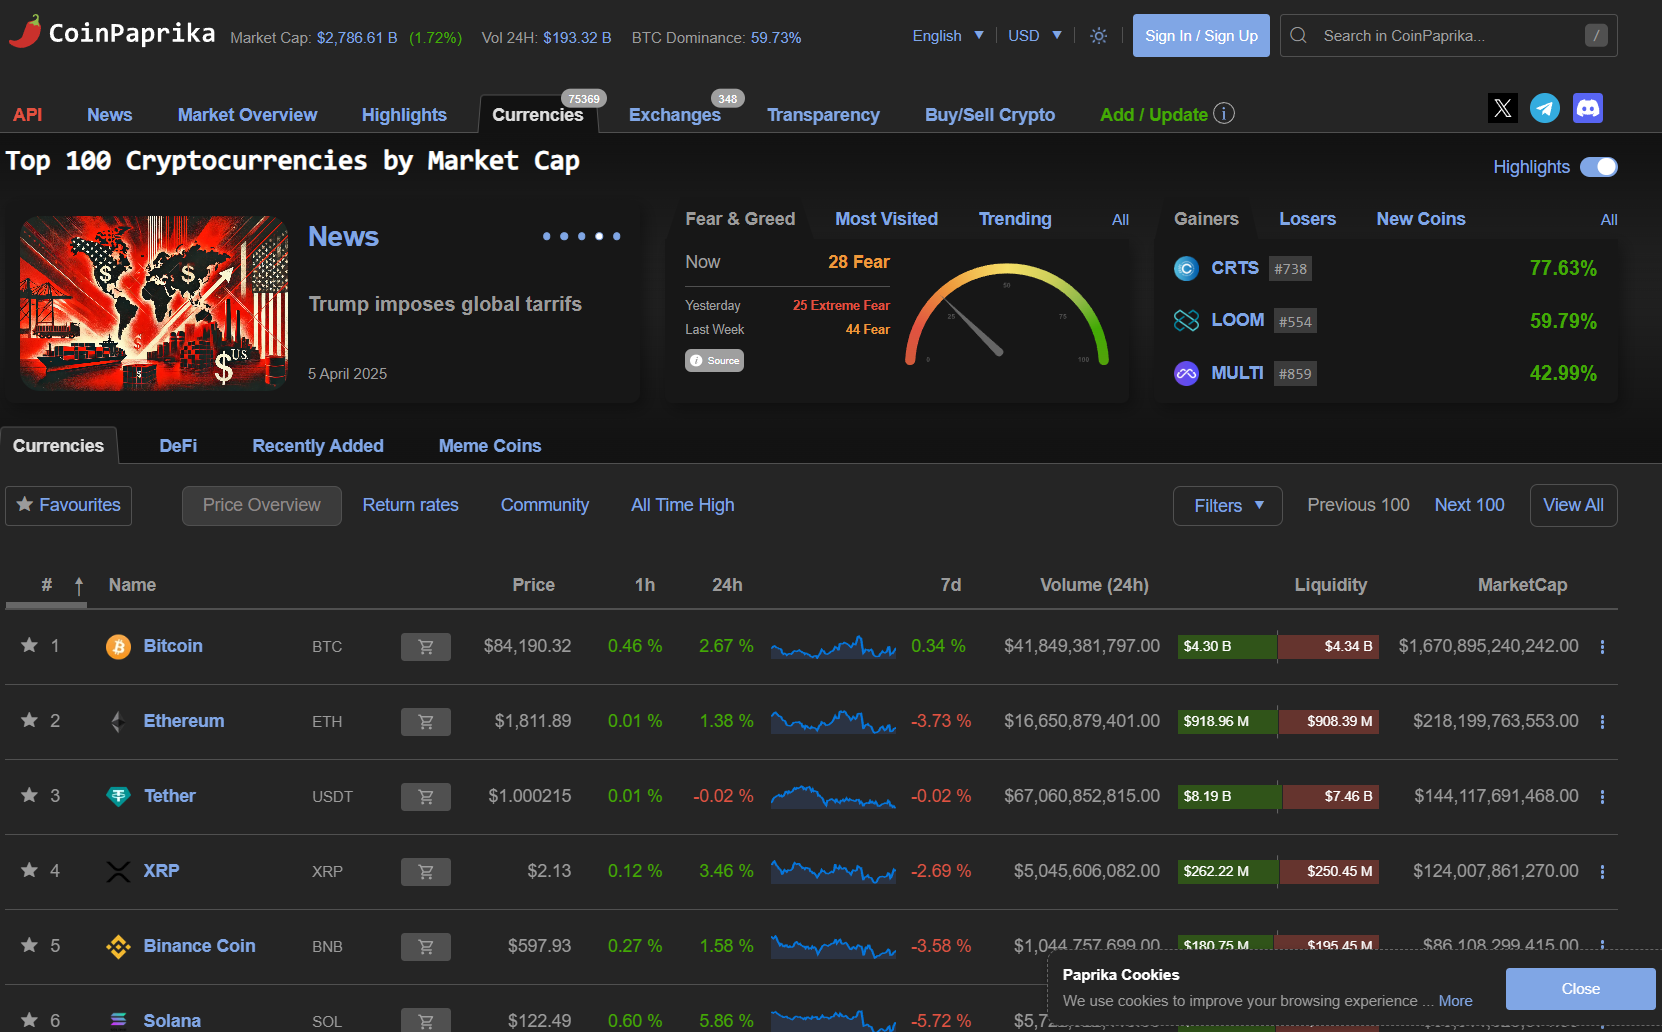Click the XRP coin logo

[x=118, y=872]
